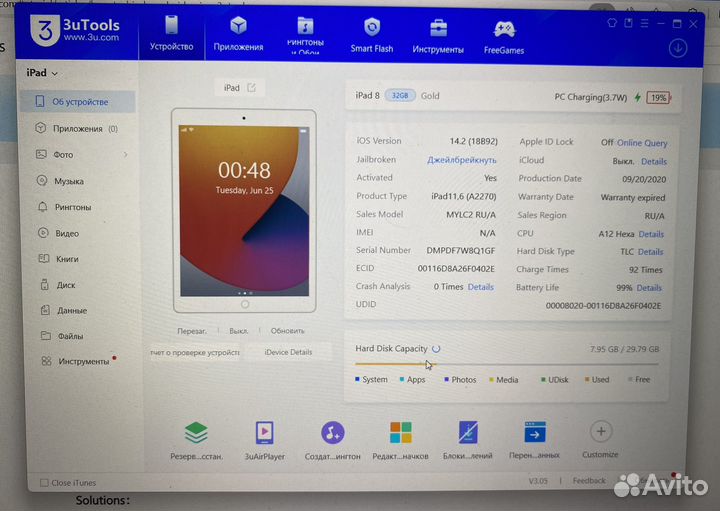Click the Обновить refresh button
This screenshot has width=720, height=511.
287,331
